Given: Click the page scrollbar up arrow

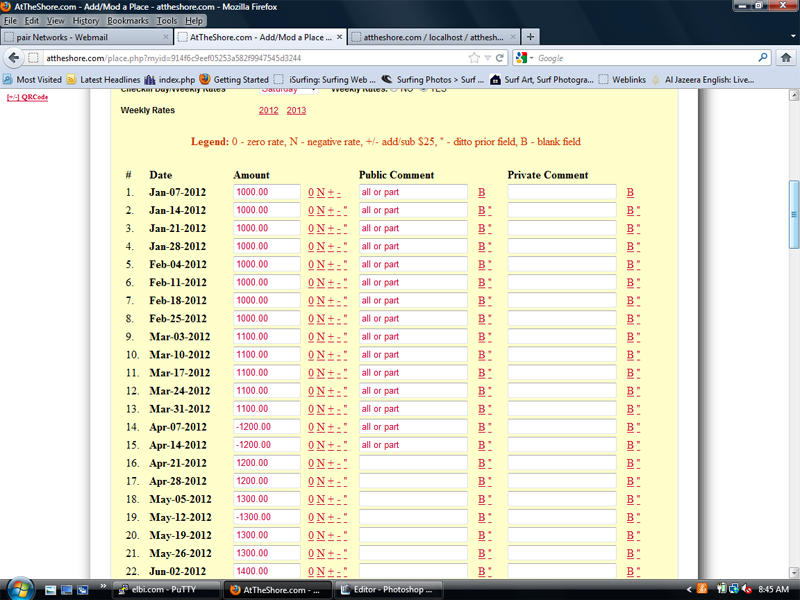Looking at the screenshot, I should (794, 95).
